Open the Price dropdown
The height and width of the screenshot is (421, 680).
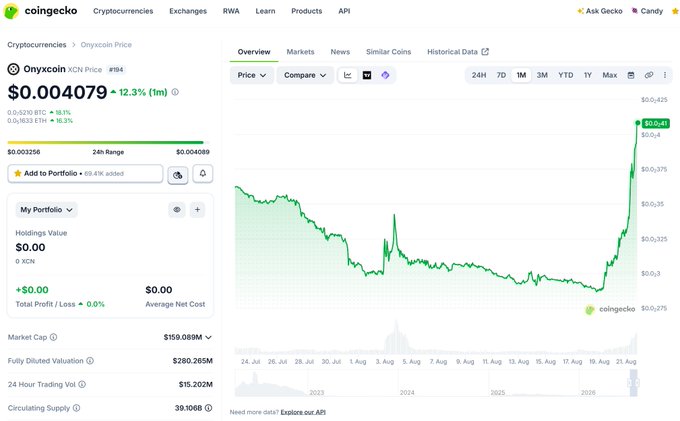(x=252, y=75)
